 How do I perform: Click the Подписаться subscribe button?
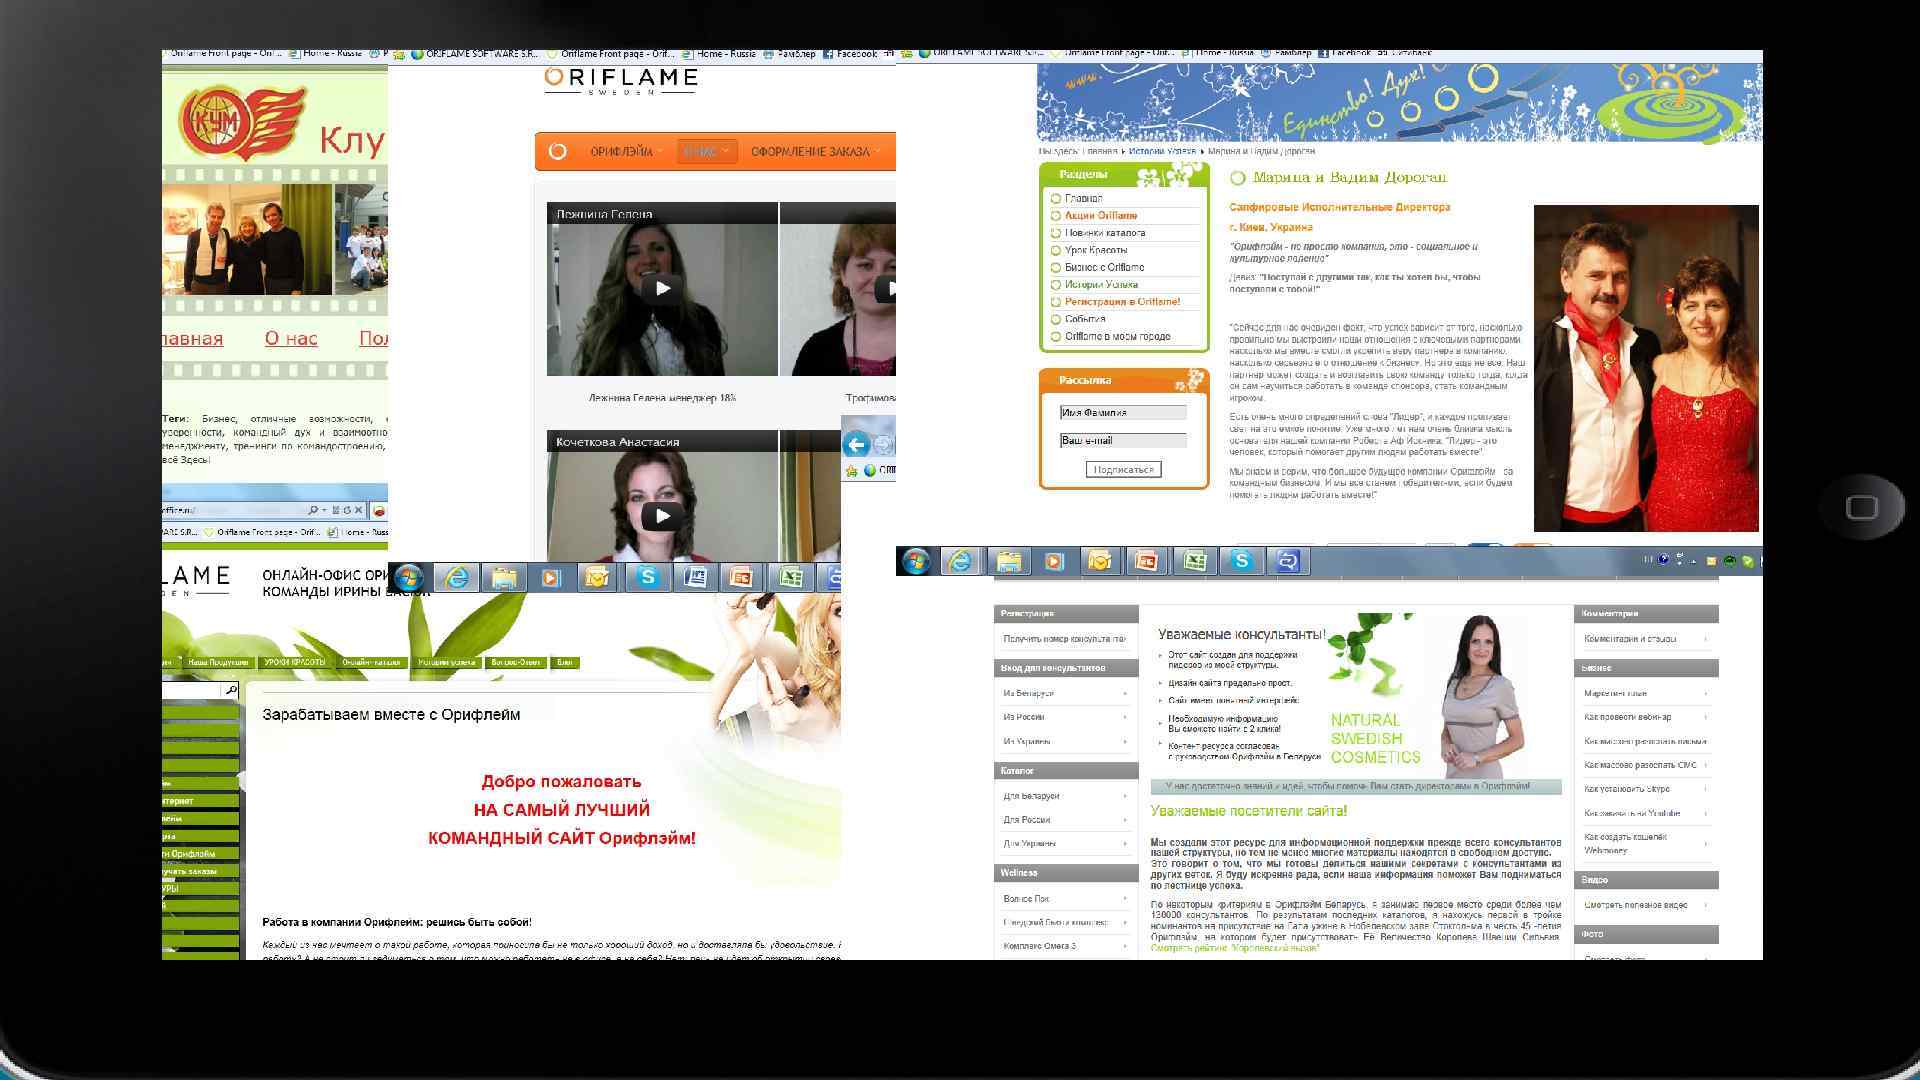click(x=1123, y=469)
